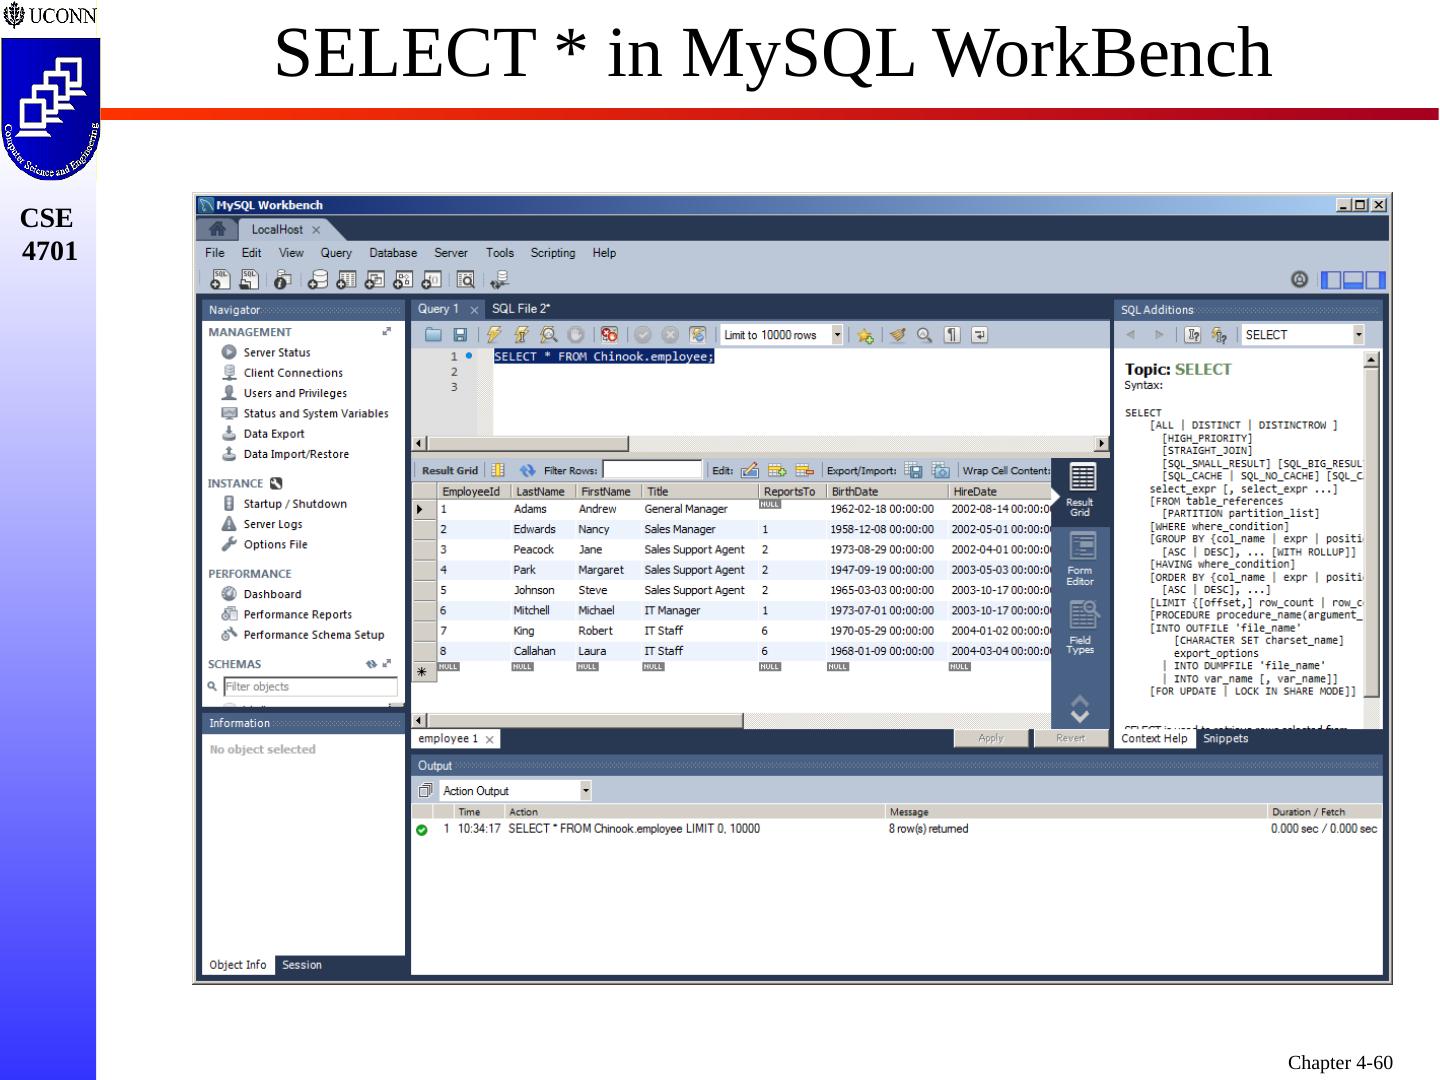Open the Database menu
The height and width of the screenshot is (1080, 1440).
point(392,253)
